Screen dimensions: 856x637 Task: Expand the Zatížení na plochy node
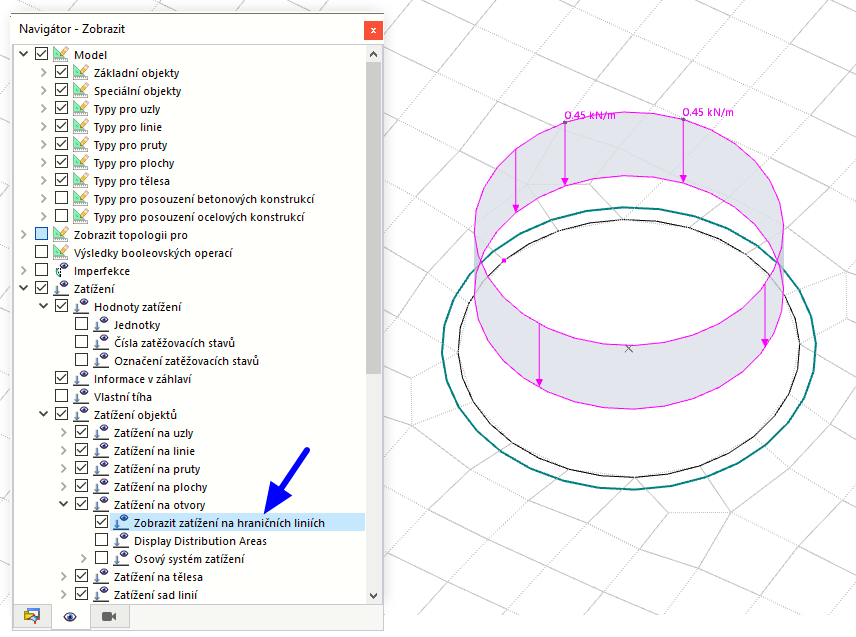63,486
